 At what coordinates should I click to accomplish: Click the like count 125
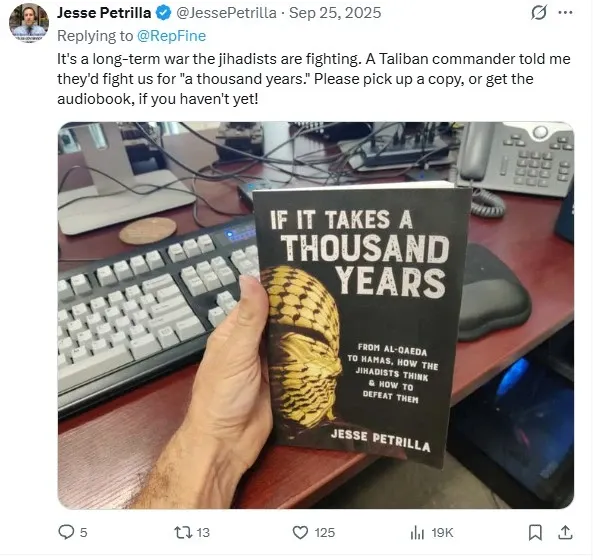point(325,533)
